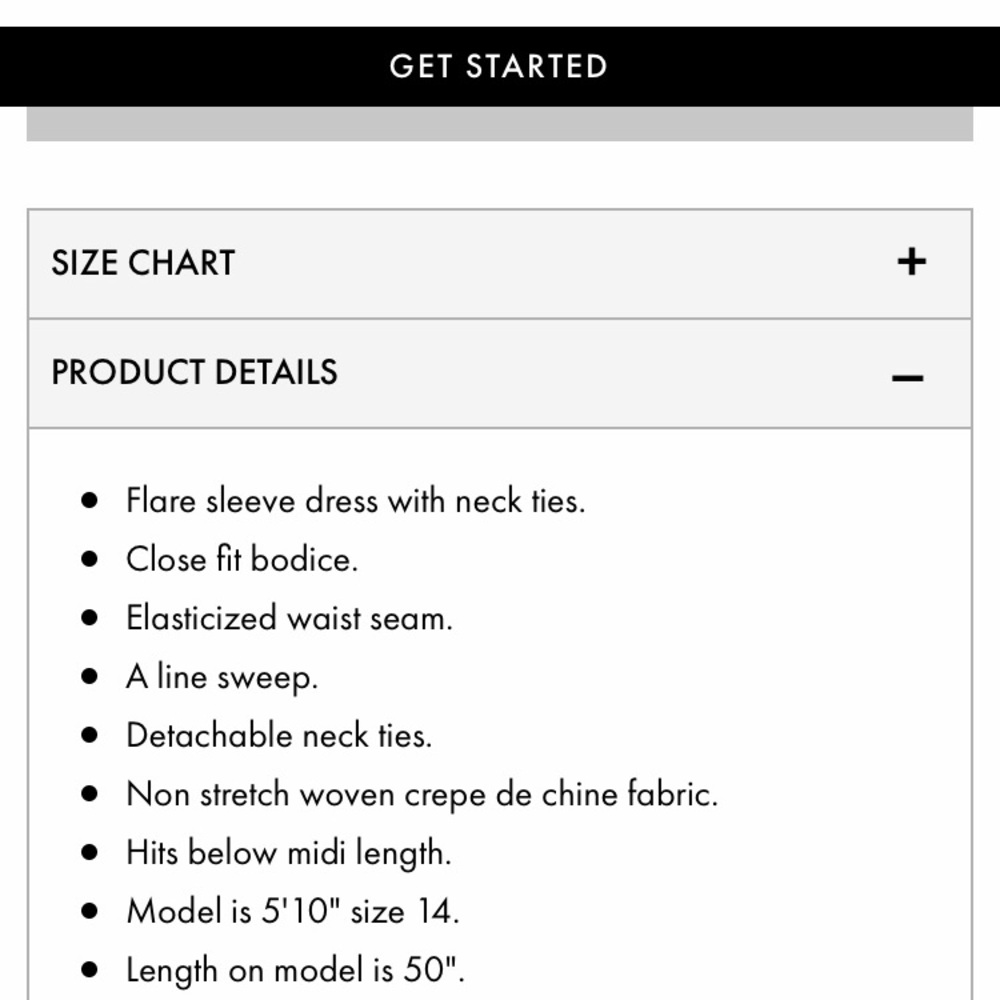
Task: Select the 'Model is 5'10" size 14' line
Action: click(x=293, y=911)
